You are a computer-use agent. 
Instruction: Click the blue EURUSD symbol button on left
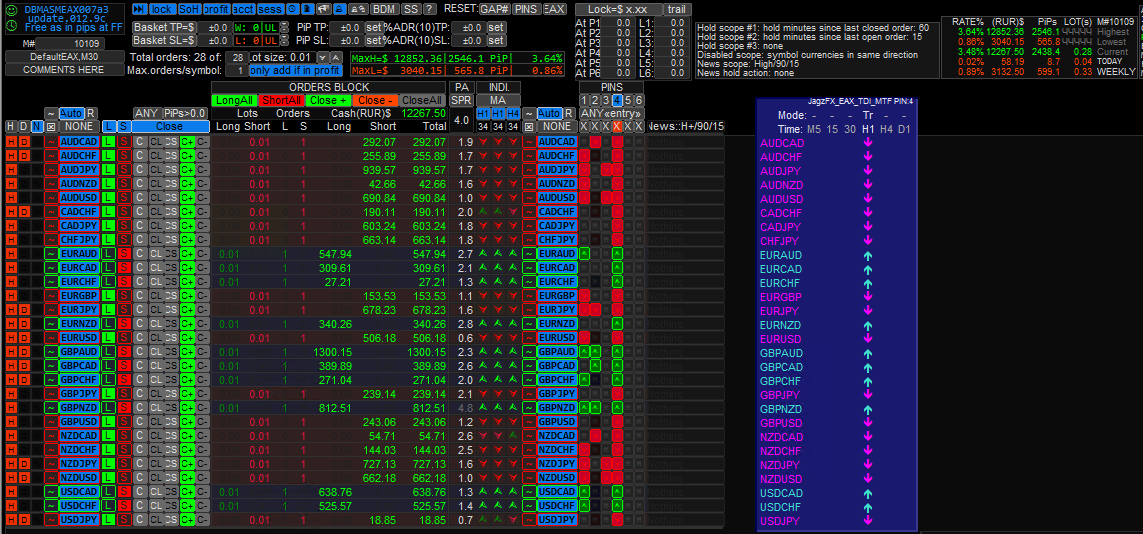point(79,337)
